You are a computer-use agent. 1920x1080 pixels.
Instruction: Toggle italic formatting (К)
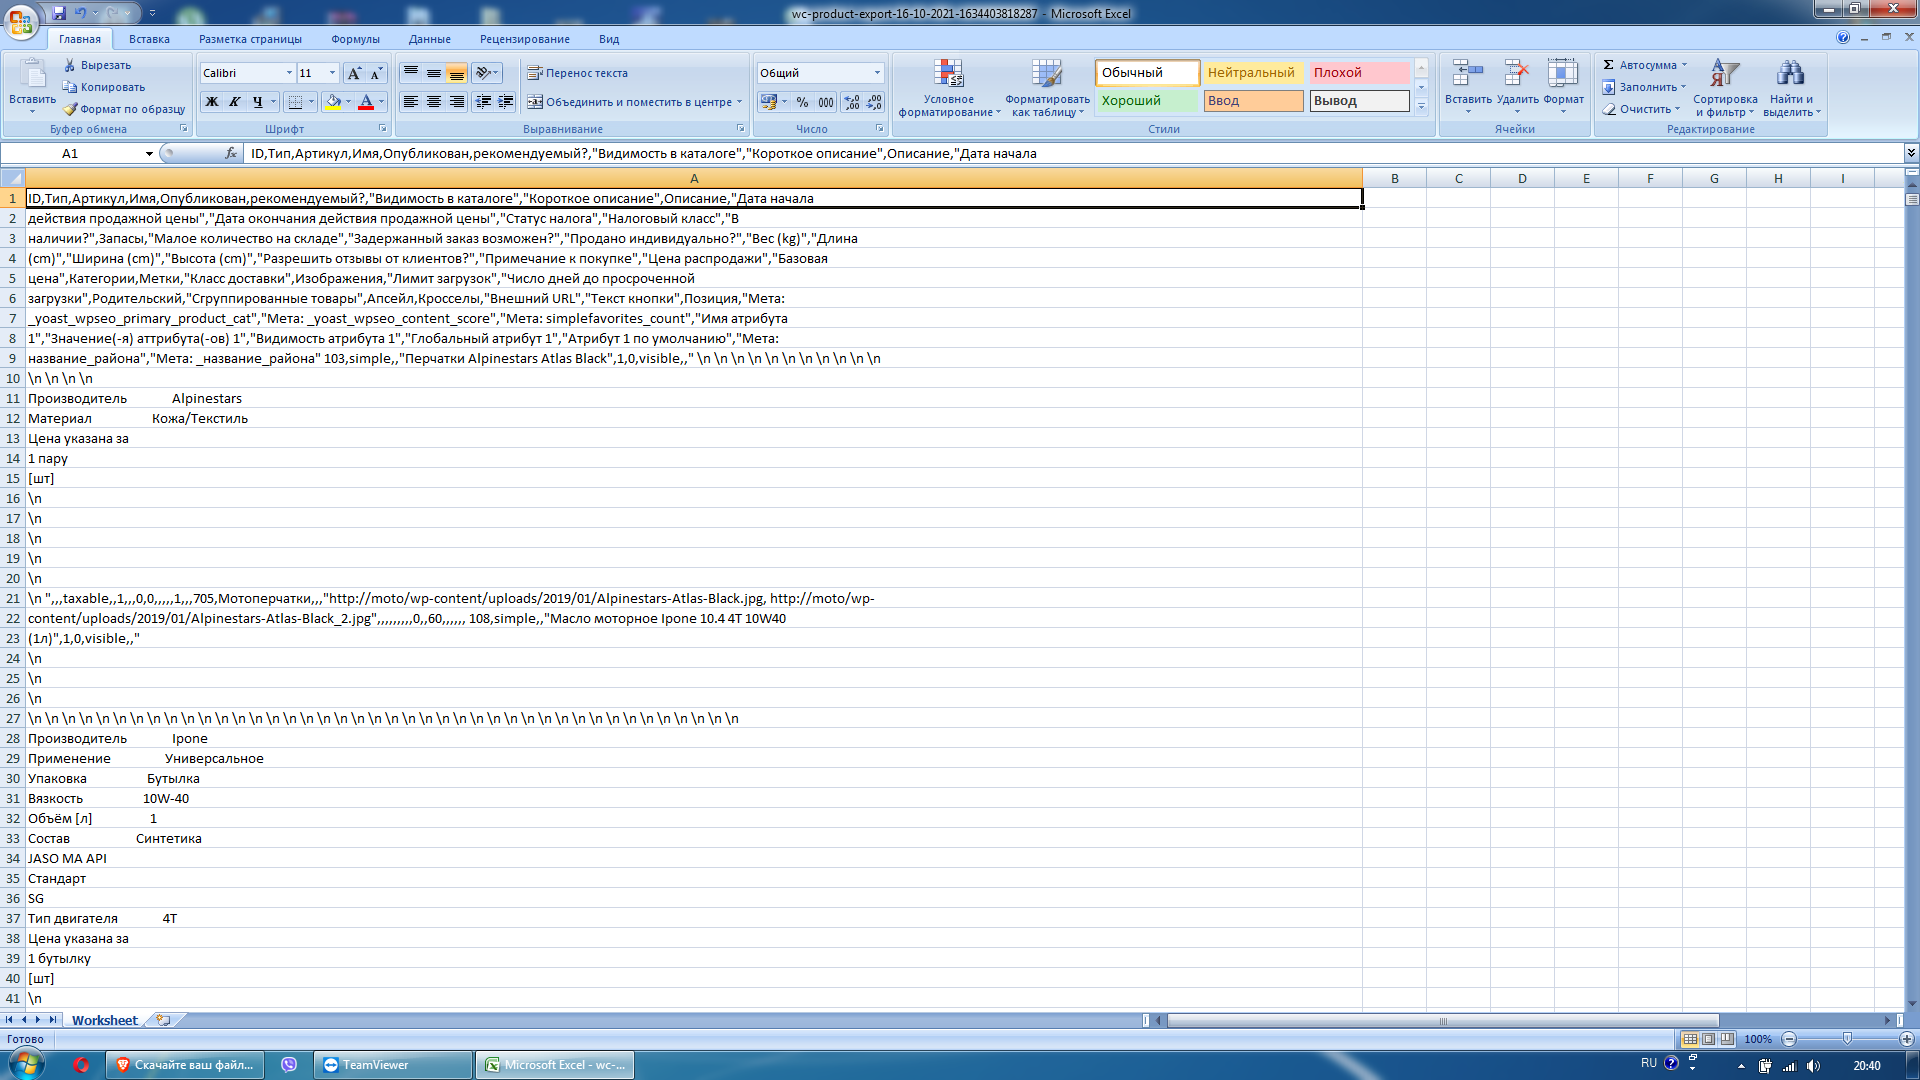234,102
